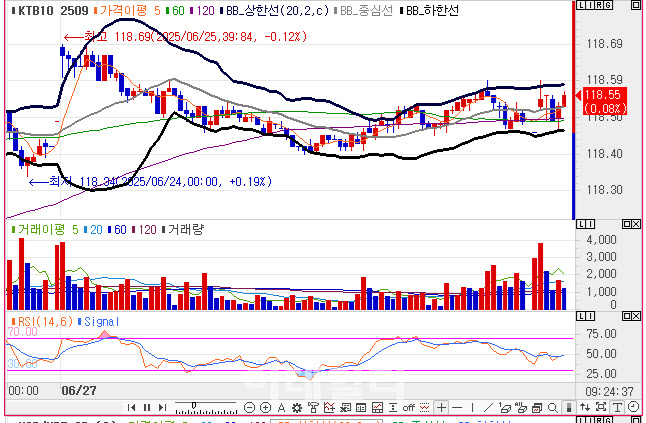Click the clock icon in bottom toolbar
Image resolution: width=646 pixels, height=423 pixels.
click(632, 407)
